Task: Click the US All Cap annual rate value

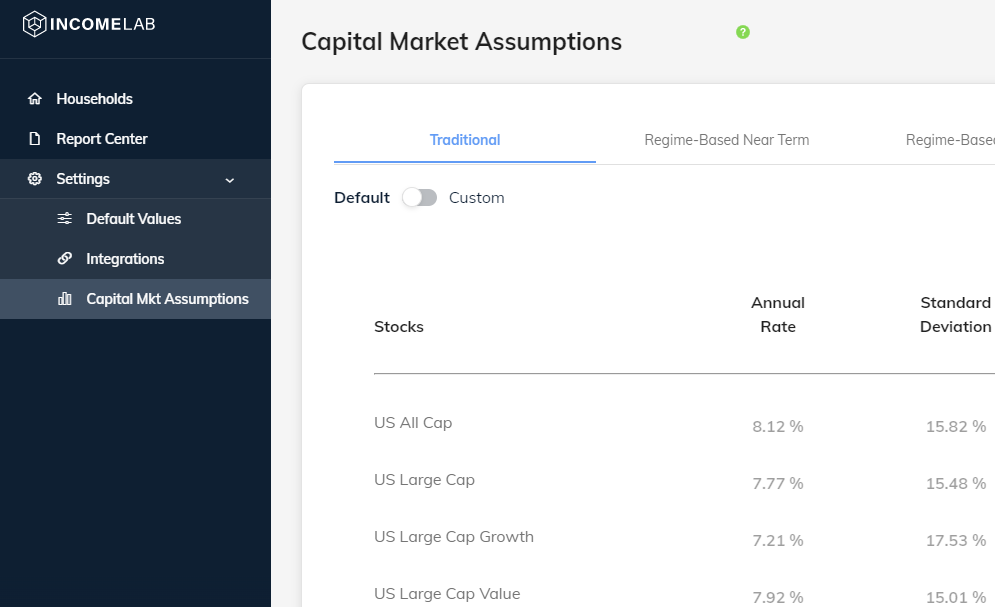Action: pyautogui.click(x=778, y=426)
